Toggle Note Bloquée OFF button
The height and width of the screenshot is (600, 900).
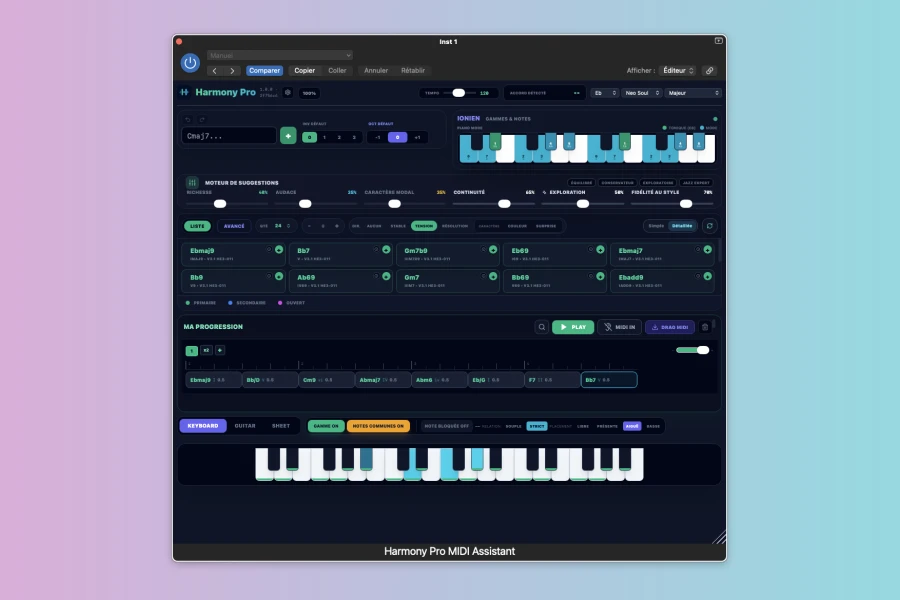point(446,426)
